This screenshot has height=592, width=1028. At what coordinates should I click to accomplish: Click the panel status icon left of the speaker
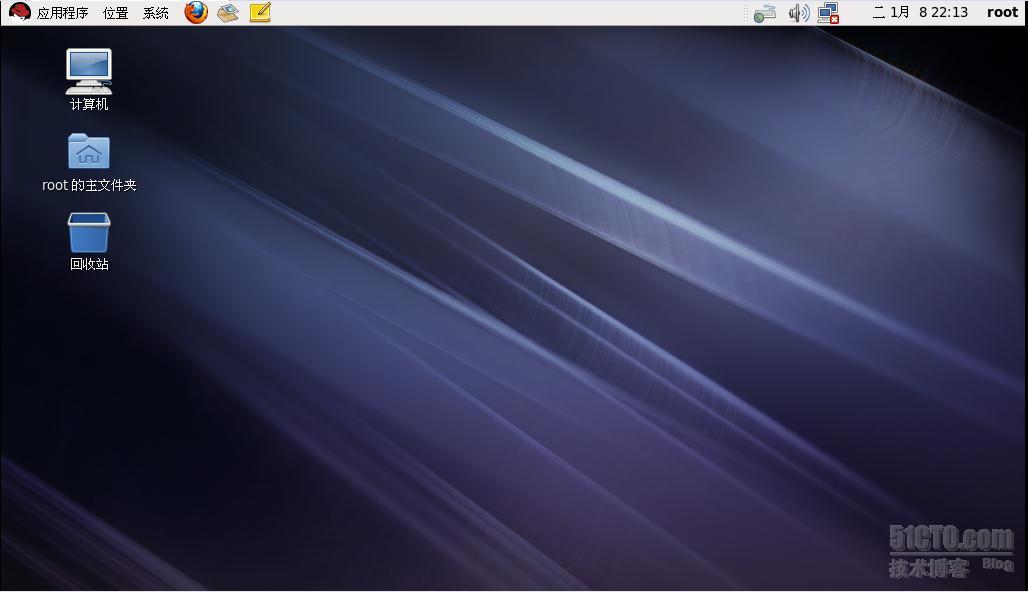(x=764, y=13)
